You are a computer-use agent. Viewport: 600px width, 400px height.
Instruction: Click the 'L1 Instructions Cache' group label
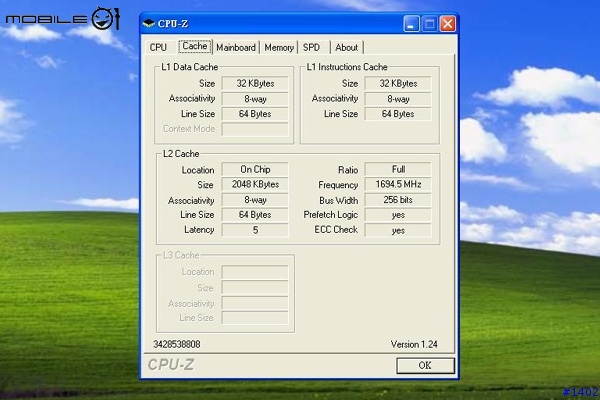pyautogui.click(x=347, y=67)
